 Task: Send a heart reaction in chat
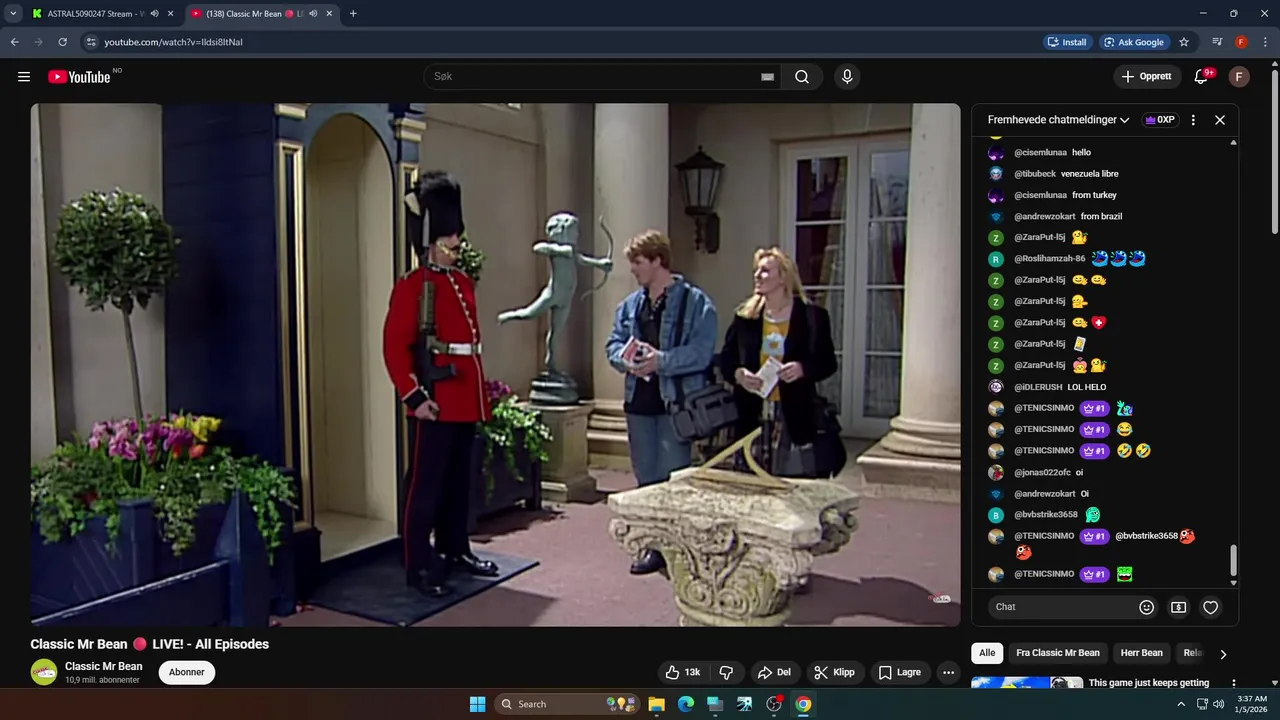[x=1211, y=607]
